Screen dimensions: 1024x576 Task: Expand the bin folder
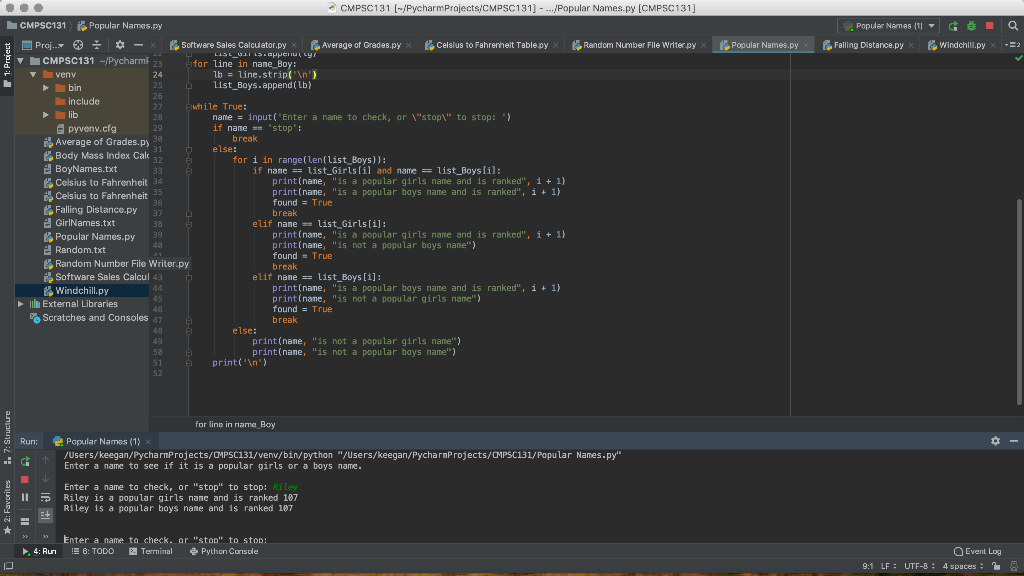(46, 88)
